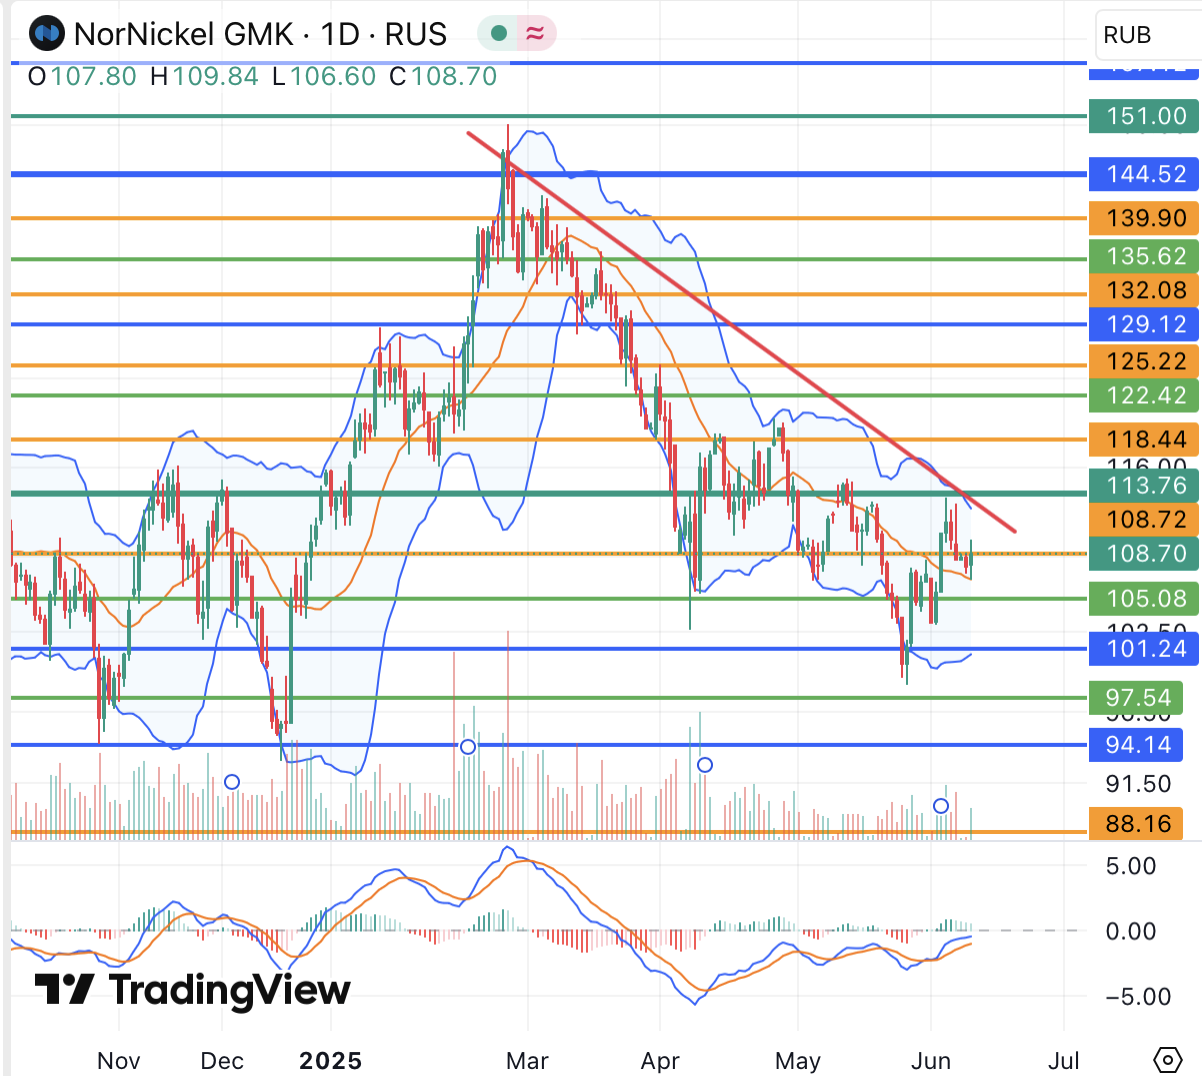Select the 108.72 orange price label

pyautogui.click(x=1145, y=519)
